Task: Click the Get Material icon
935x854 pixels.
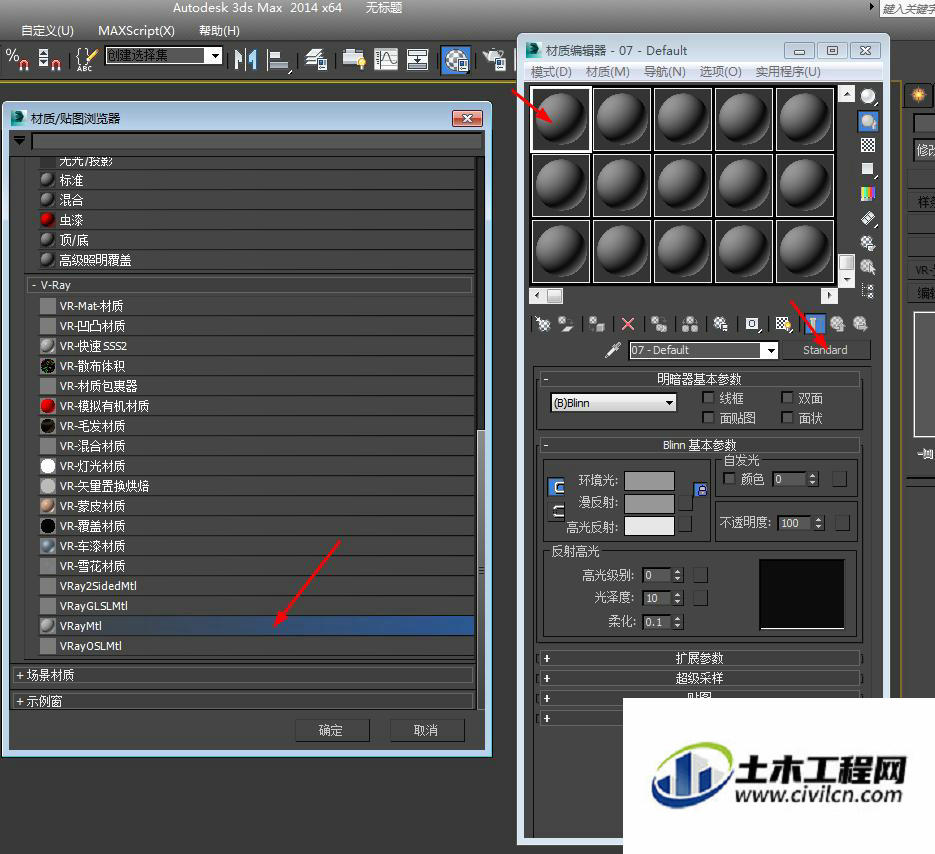Action: click(542, 324)
